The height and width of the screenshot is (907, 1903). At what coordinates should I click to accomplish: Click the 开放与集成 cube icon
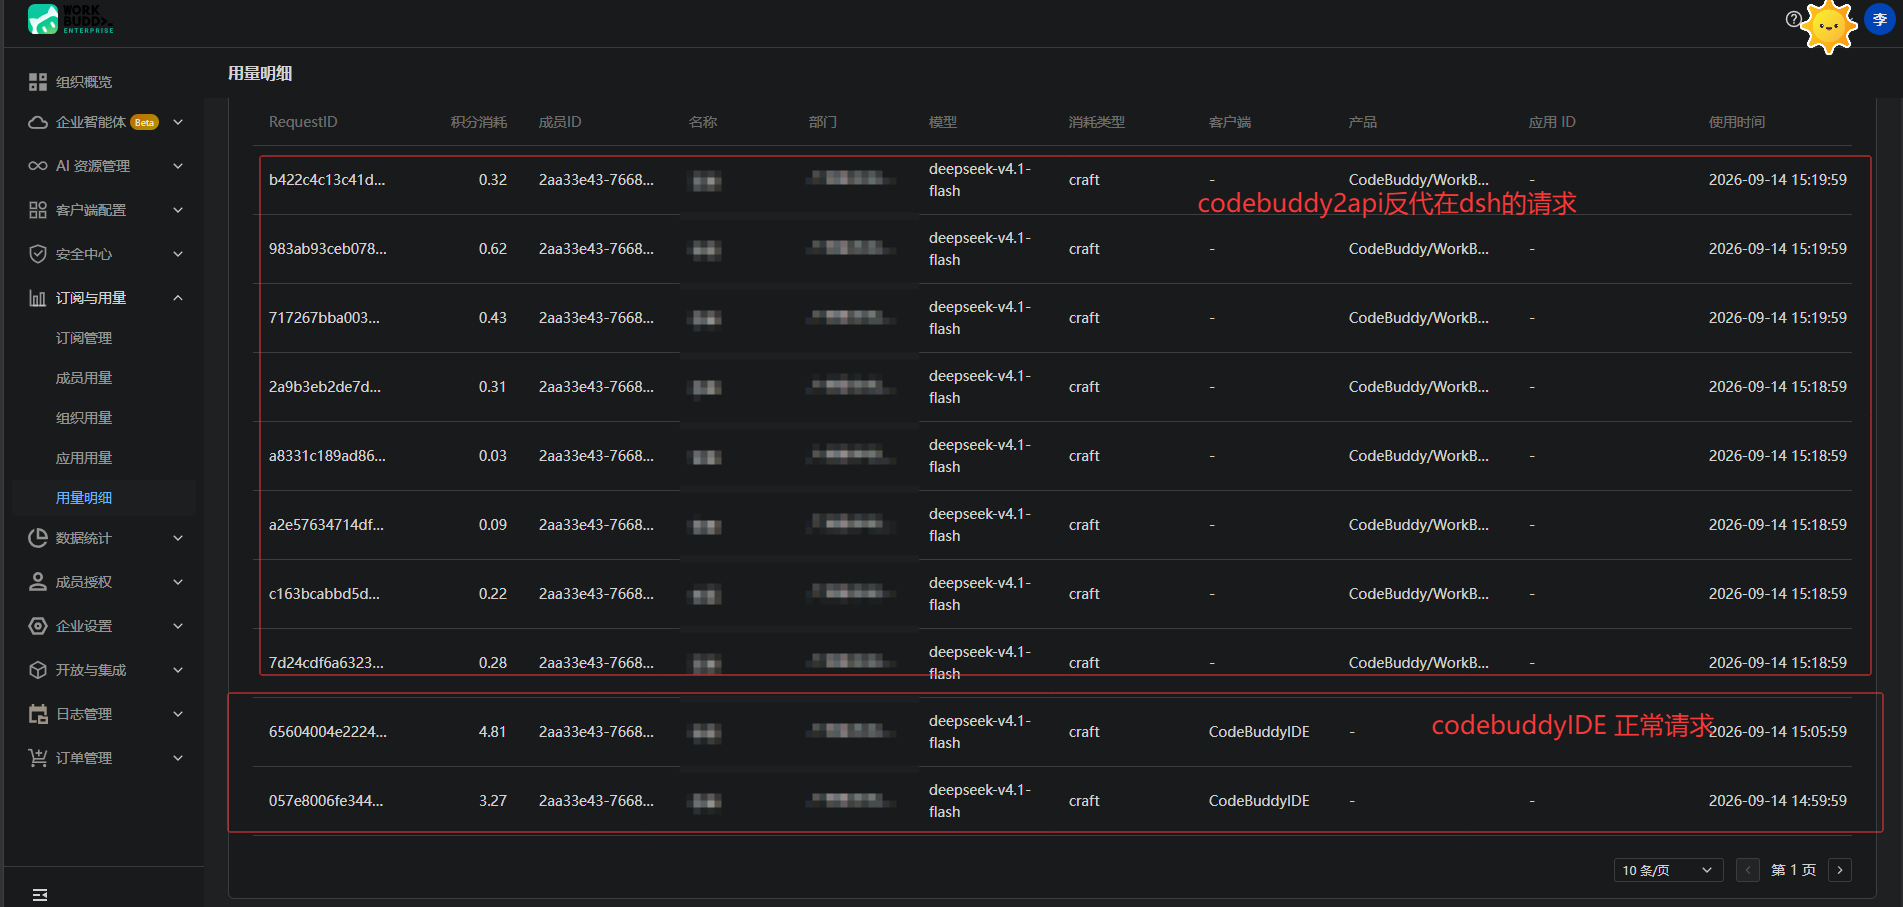pyautogui.click(x=38, y=670)
